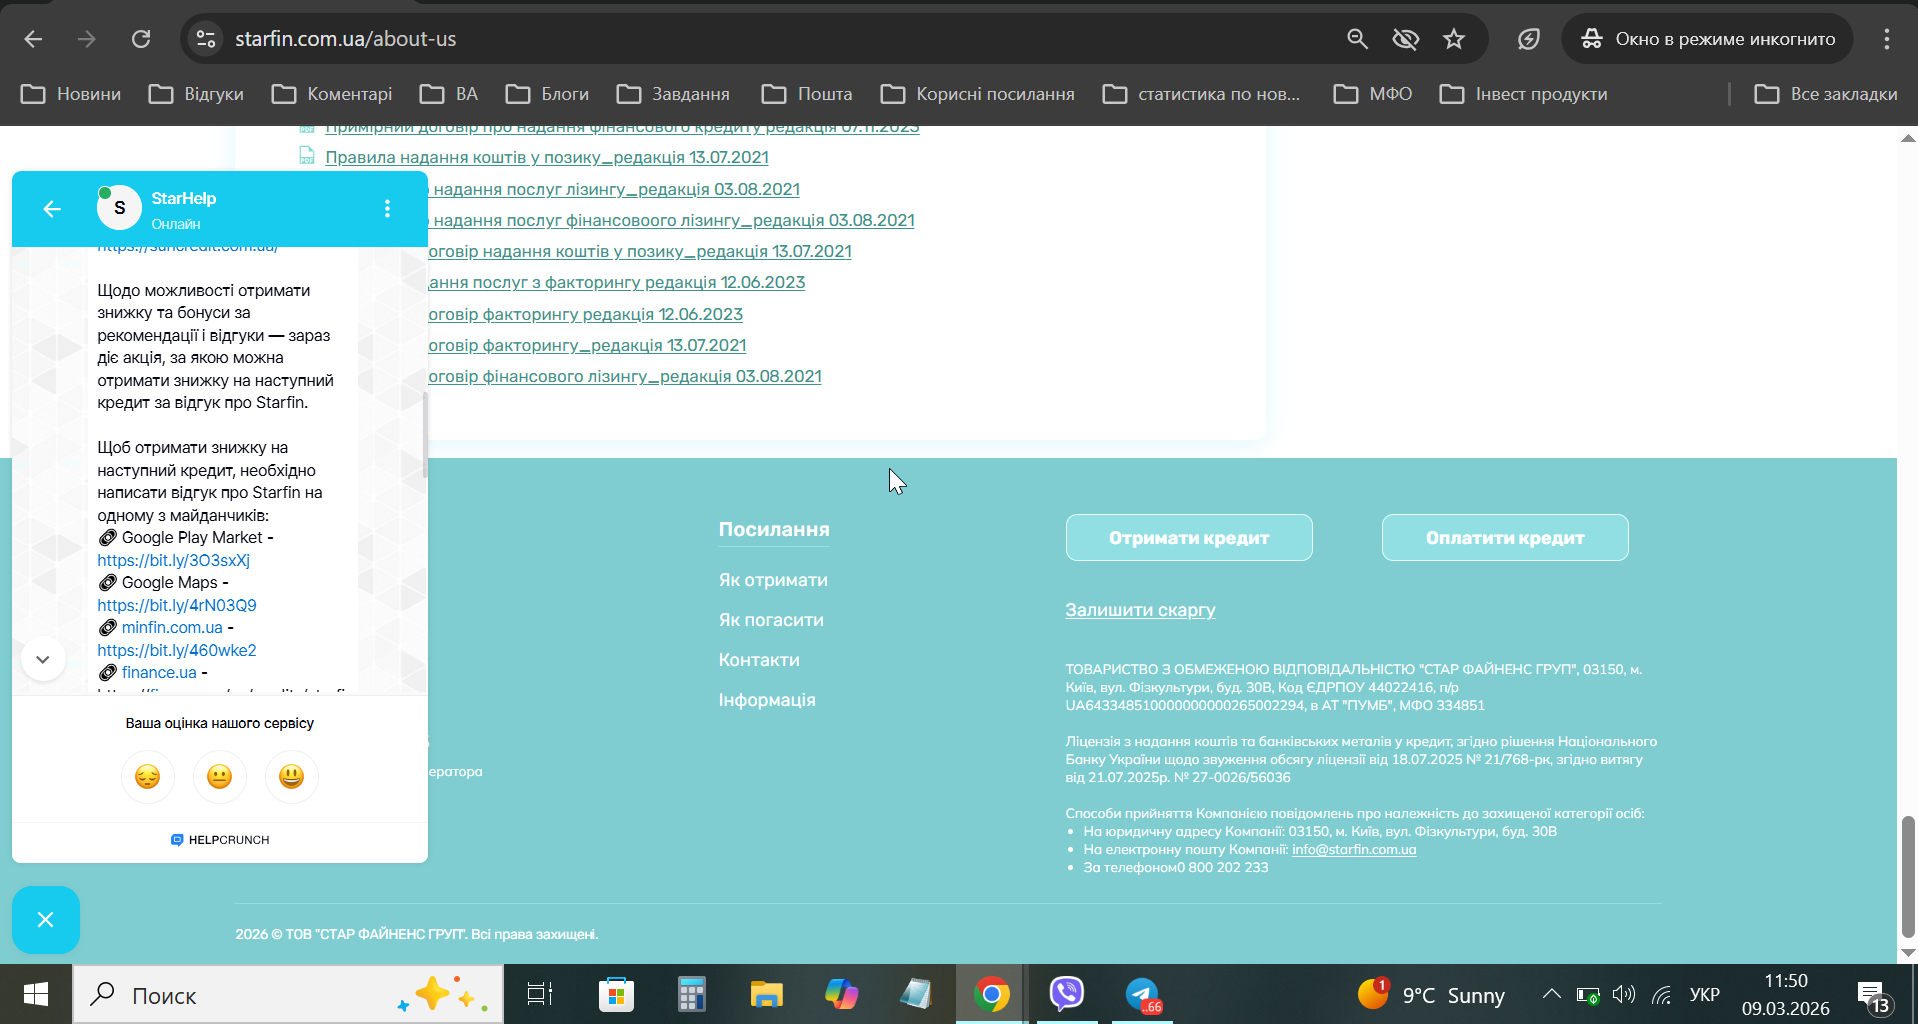Jump to latest chat message with down chevron
The image size is (1918, 1024).
click(43, 659)
